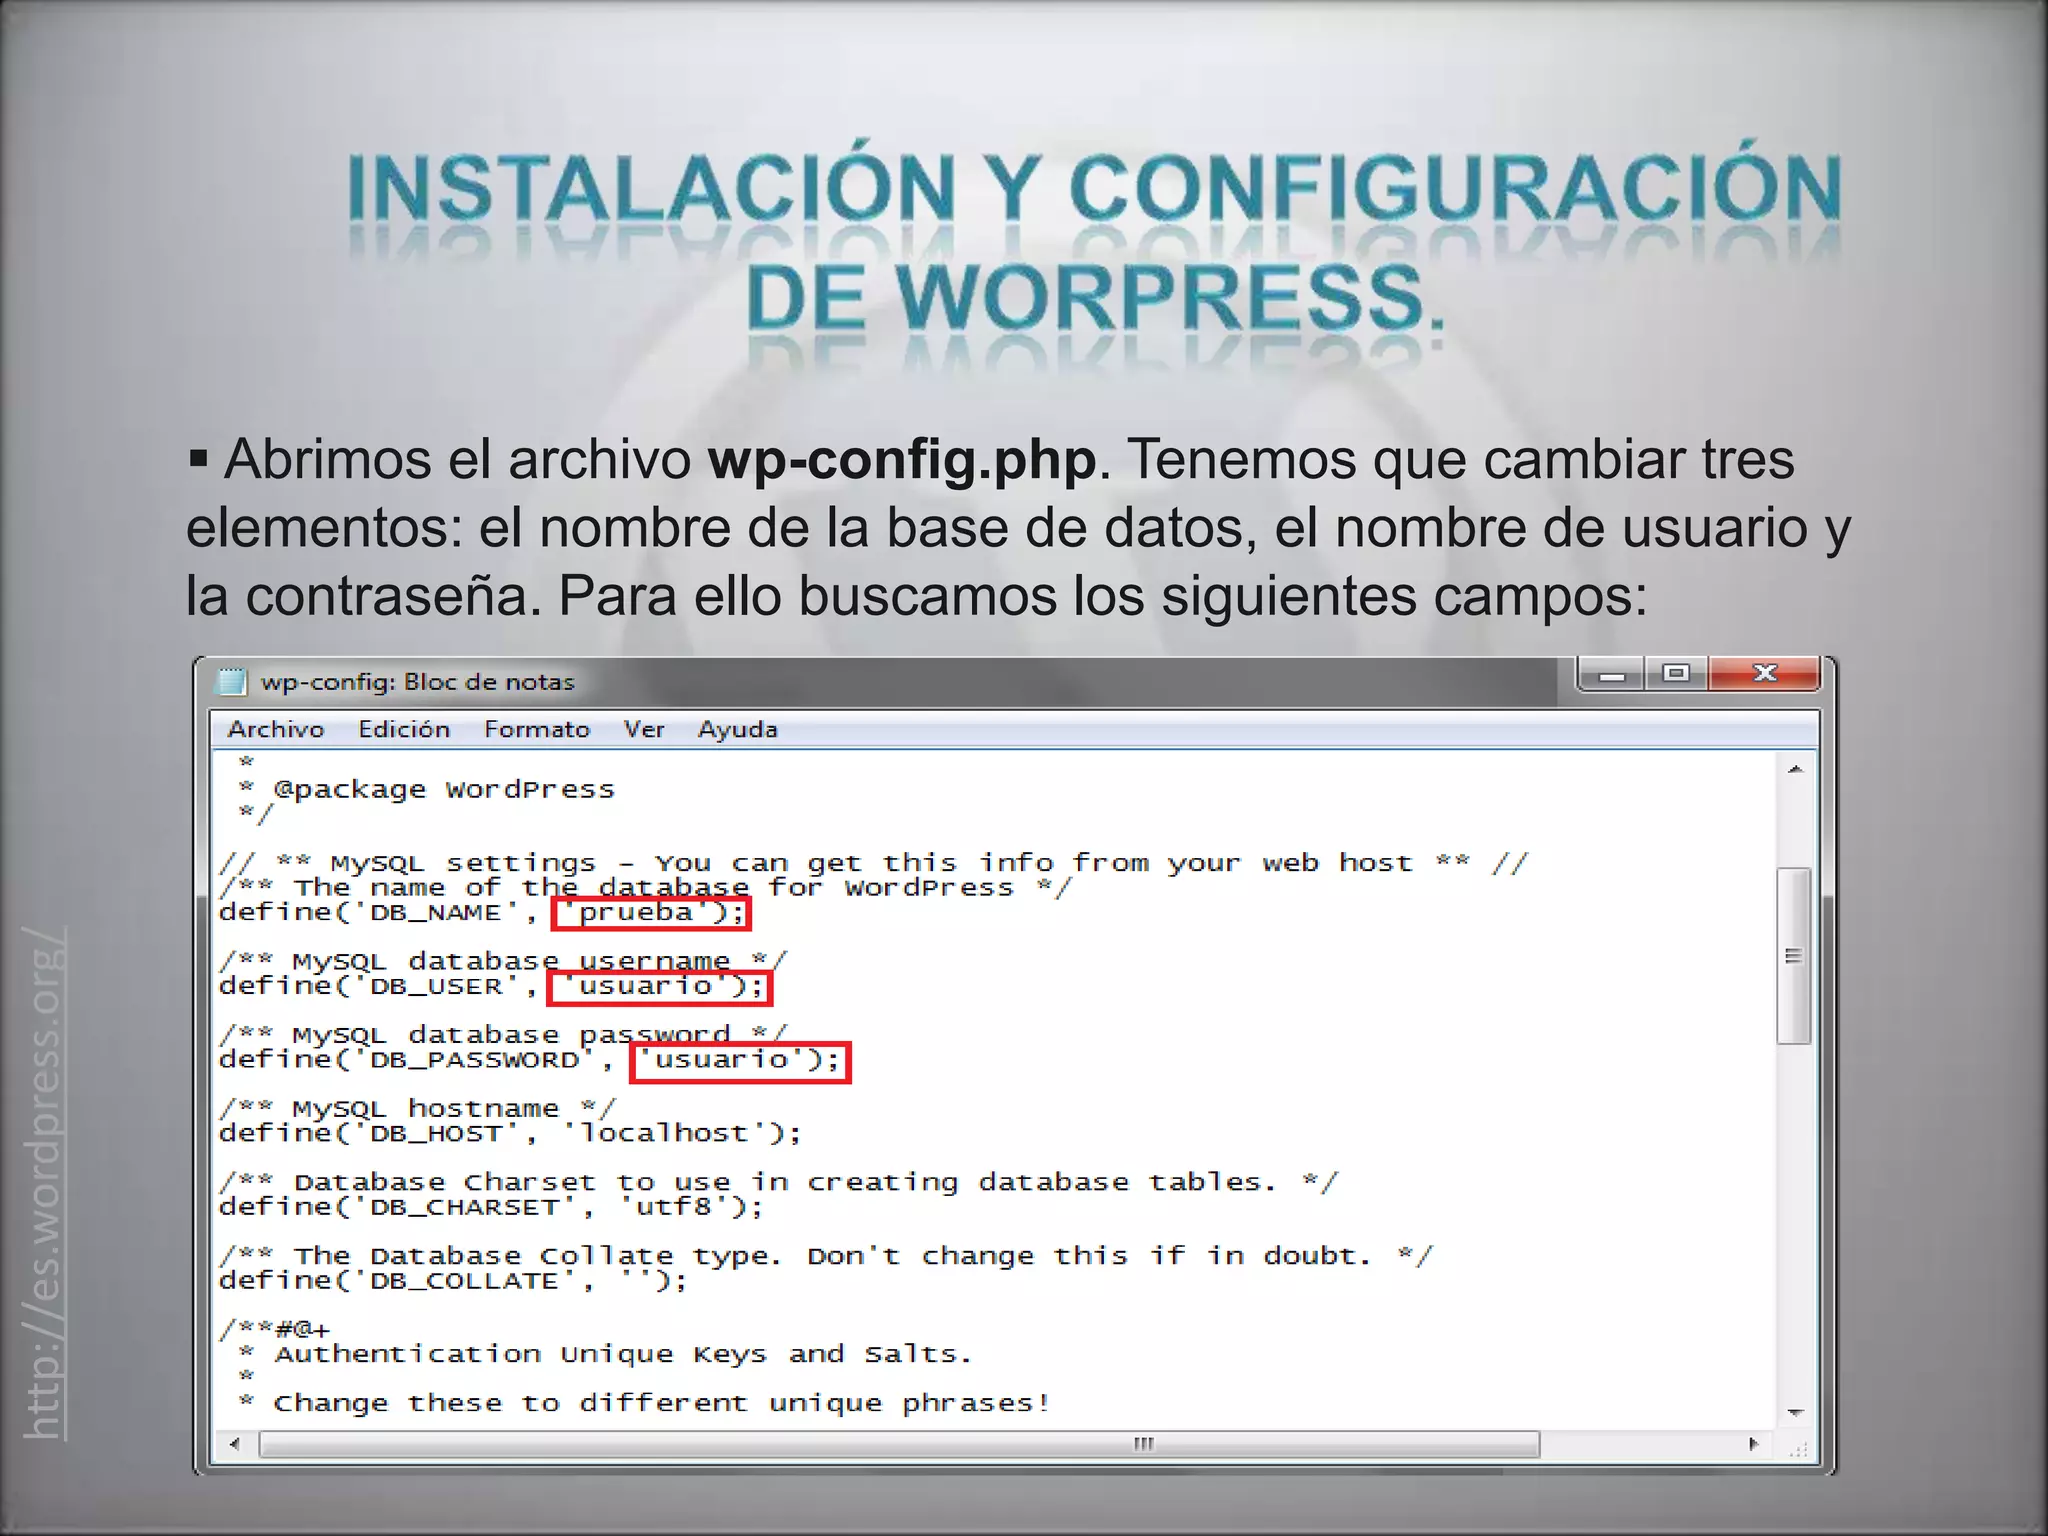This screenshot has width=2048, height=1536.
Task: Click the 'MySQL settings' comment line
Action: pos(874,863)
